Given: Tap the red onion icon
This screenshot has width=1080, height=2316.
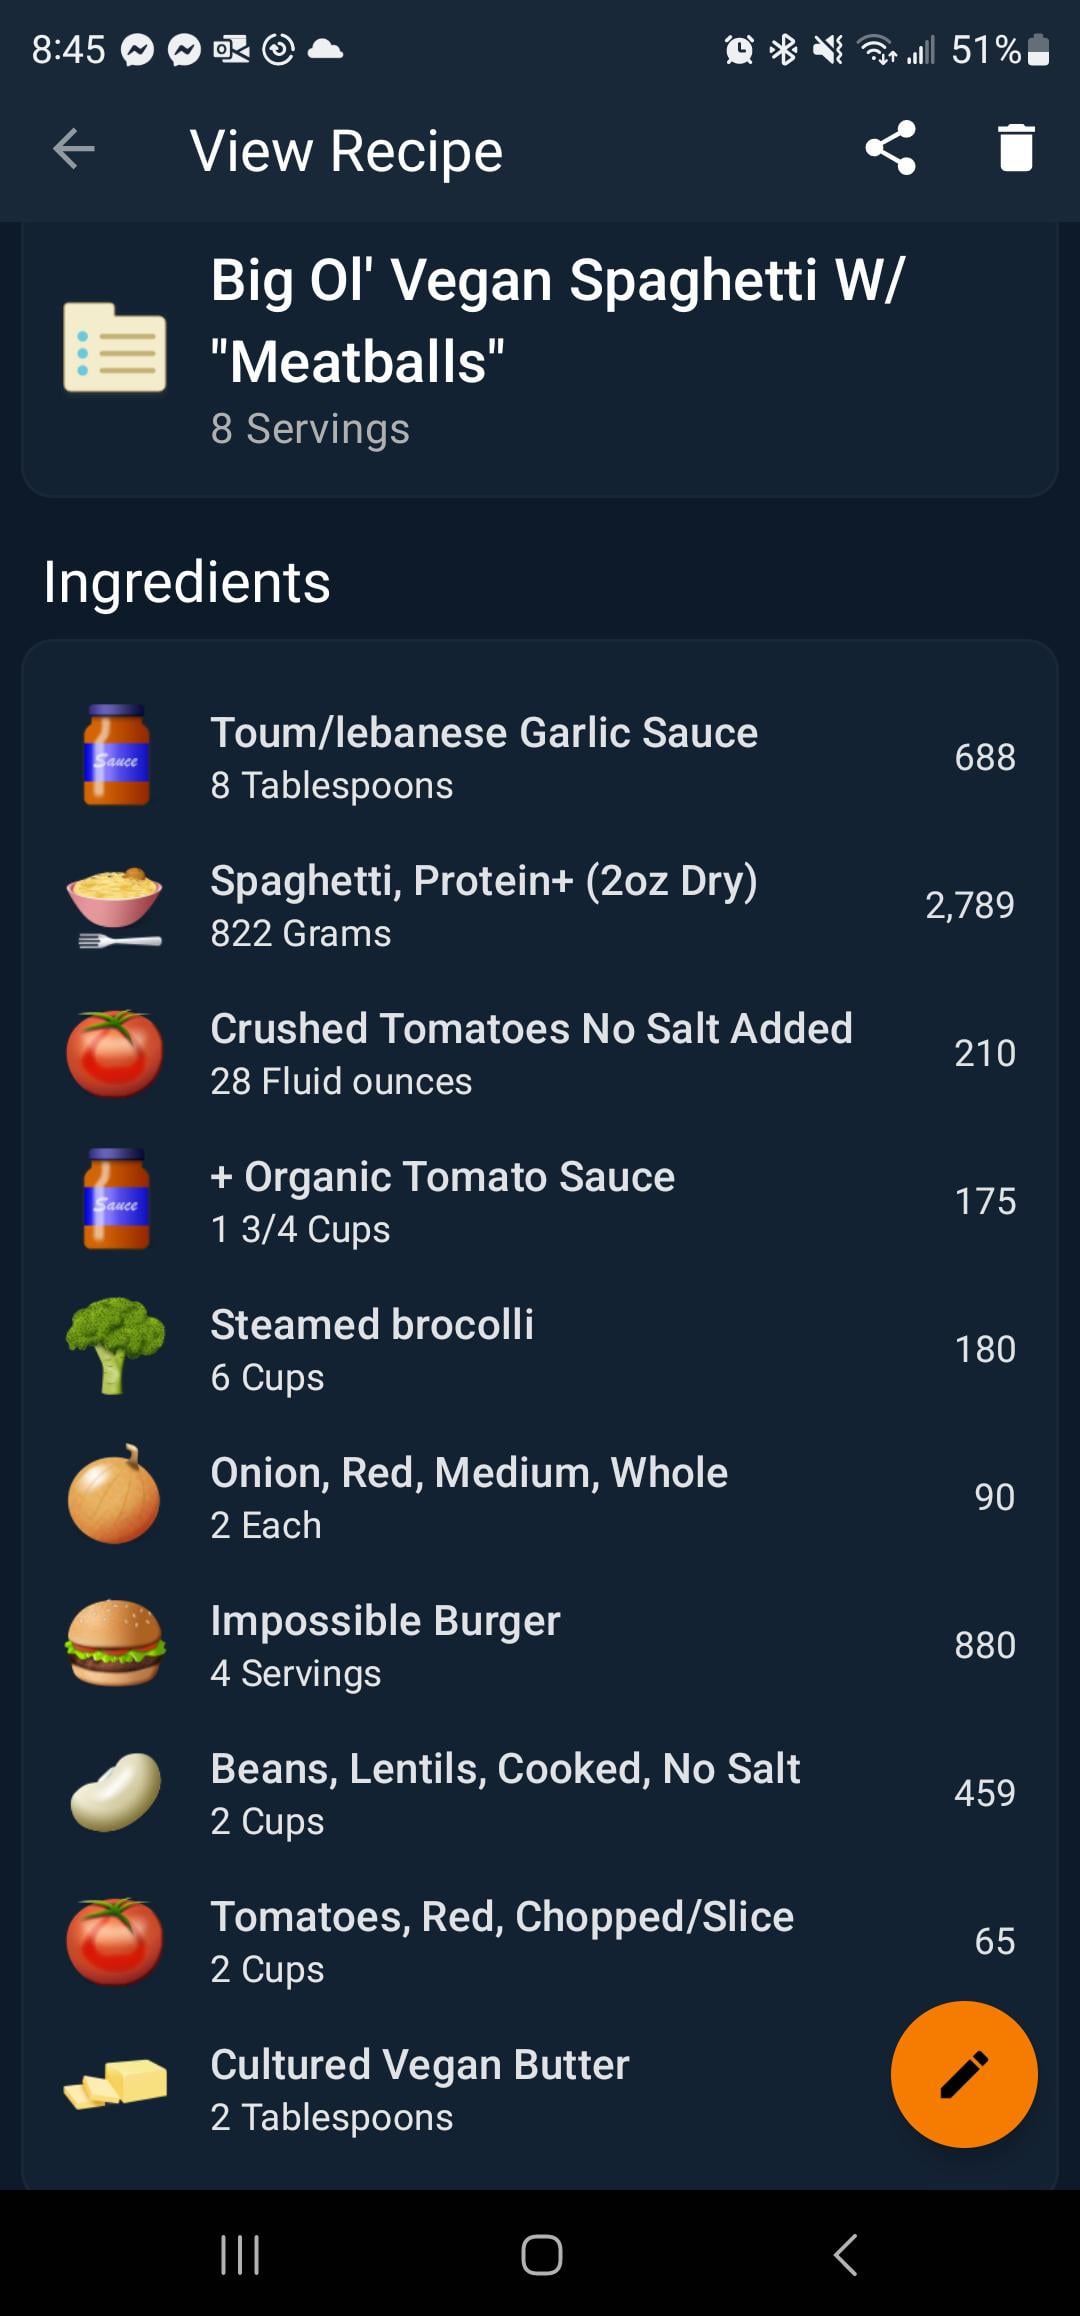Looking at the screenshot, I should click(x=115, y=1495).
